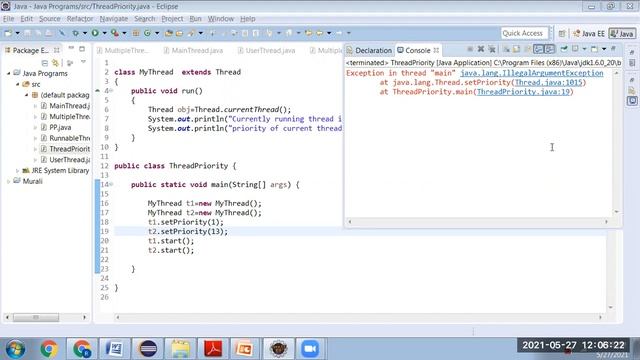Go back to the previous edit location
This screenshot has width=640, height=360.
[x=309, y=33]
